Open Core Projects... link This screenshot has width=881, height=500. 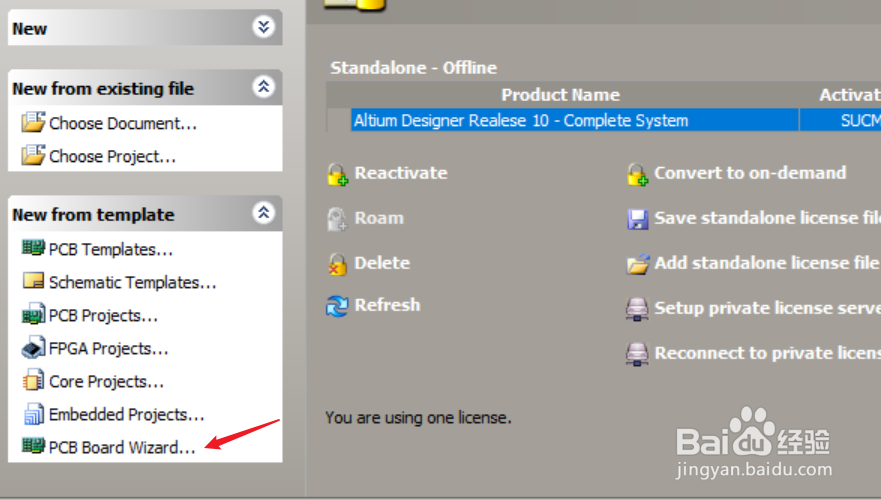pyautogui.click(x=106, y=381)
